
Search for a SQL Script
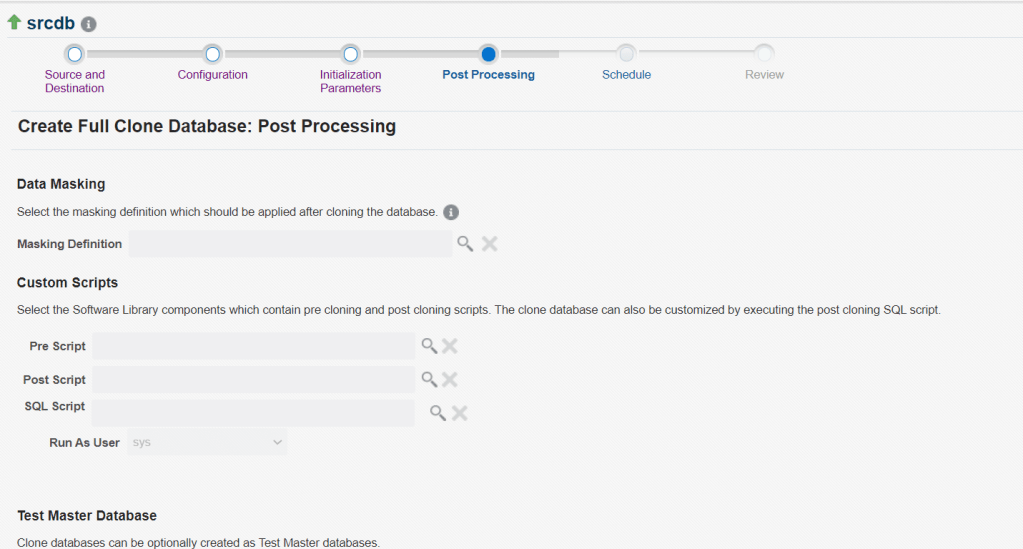click(438, 412)
